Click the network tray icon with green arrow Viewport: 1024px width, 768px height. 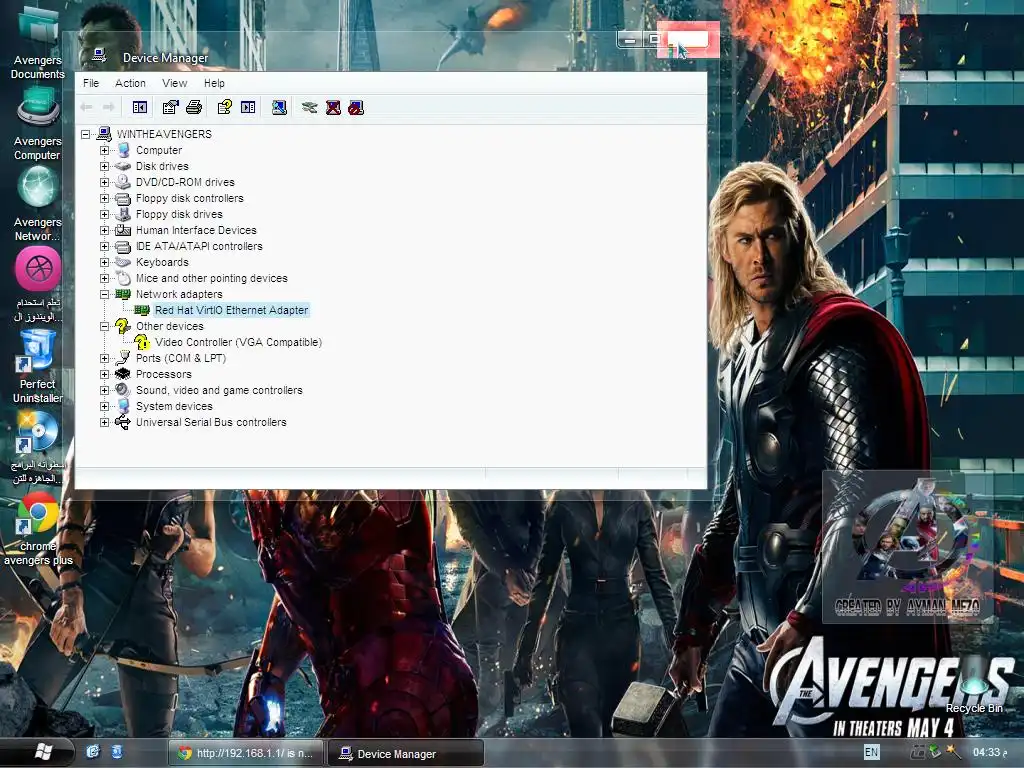click(935, 752)
